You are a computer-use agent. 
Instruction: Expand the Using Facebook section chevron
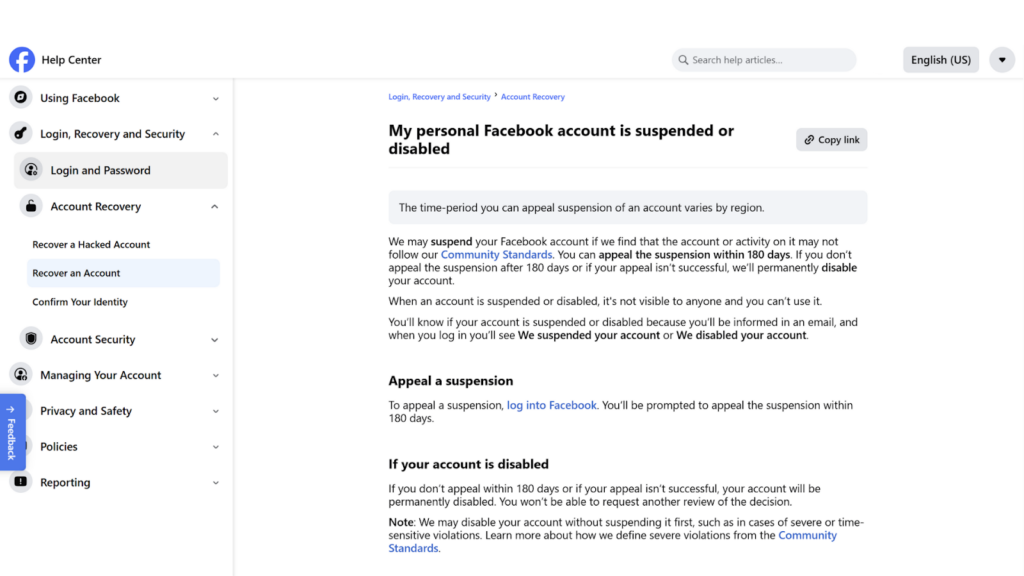[216, 98]
